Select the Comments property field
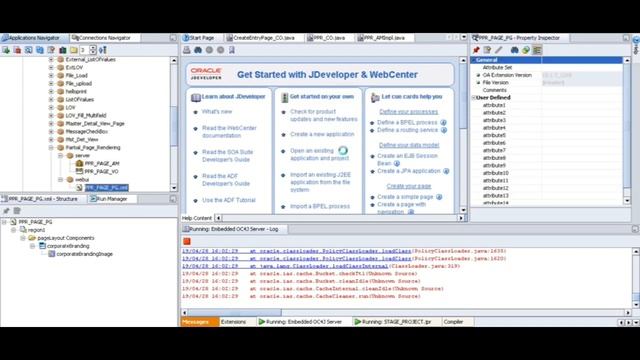 click(547, 90)
